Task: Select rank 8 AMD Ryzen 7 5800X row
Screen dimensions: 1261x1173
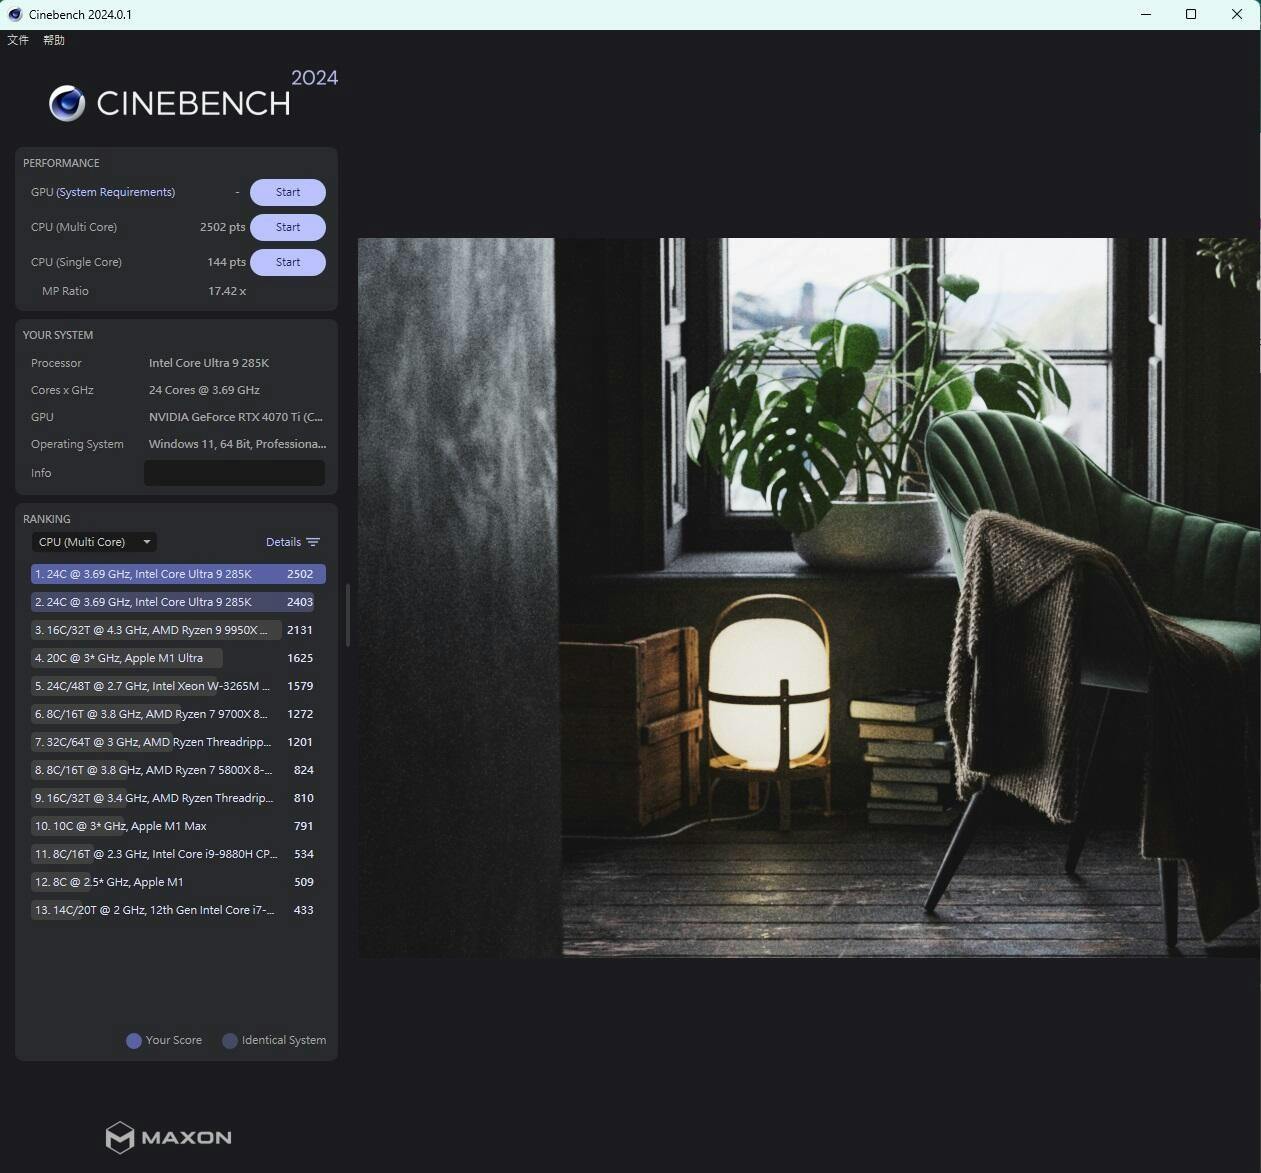Action: 178,770
